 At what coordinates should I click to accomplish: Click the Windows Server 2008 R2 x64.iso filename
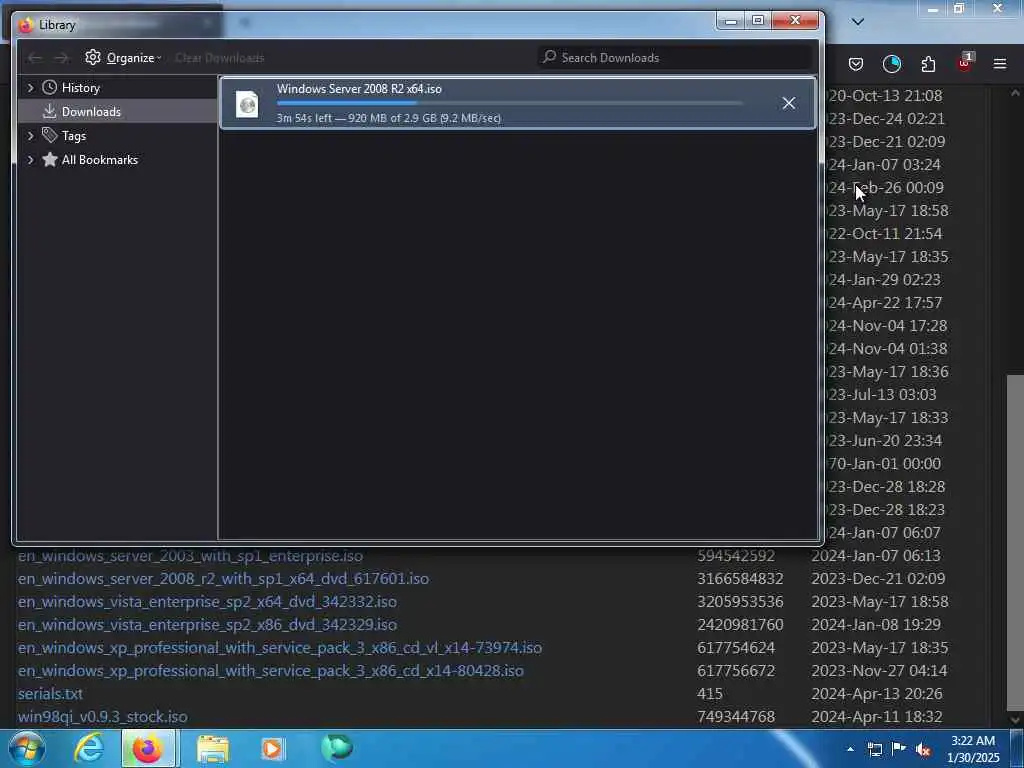359,89
